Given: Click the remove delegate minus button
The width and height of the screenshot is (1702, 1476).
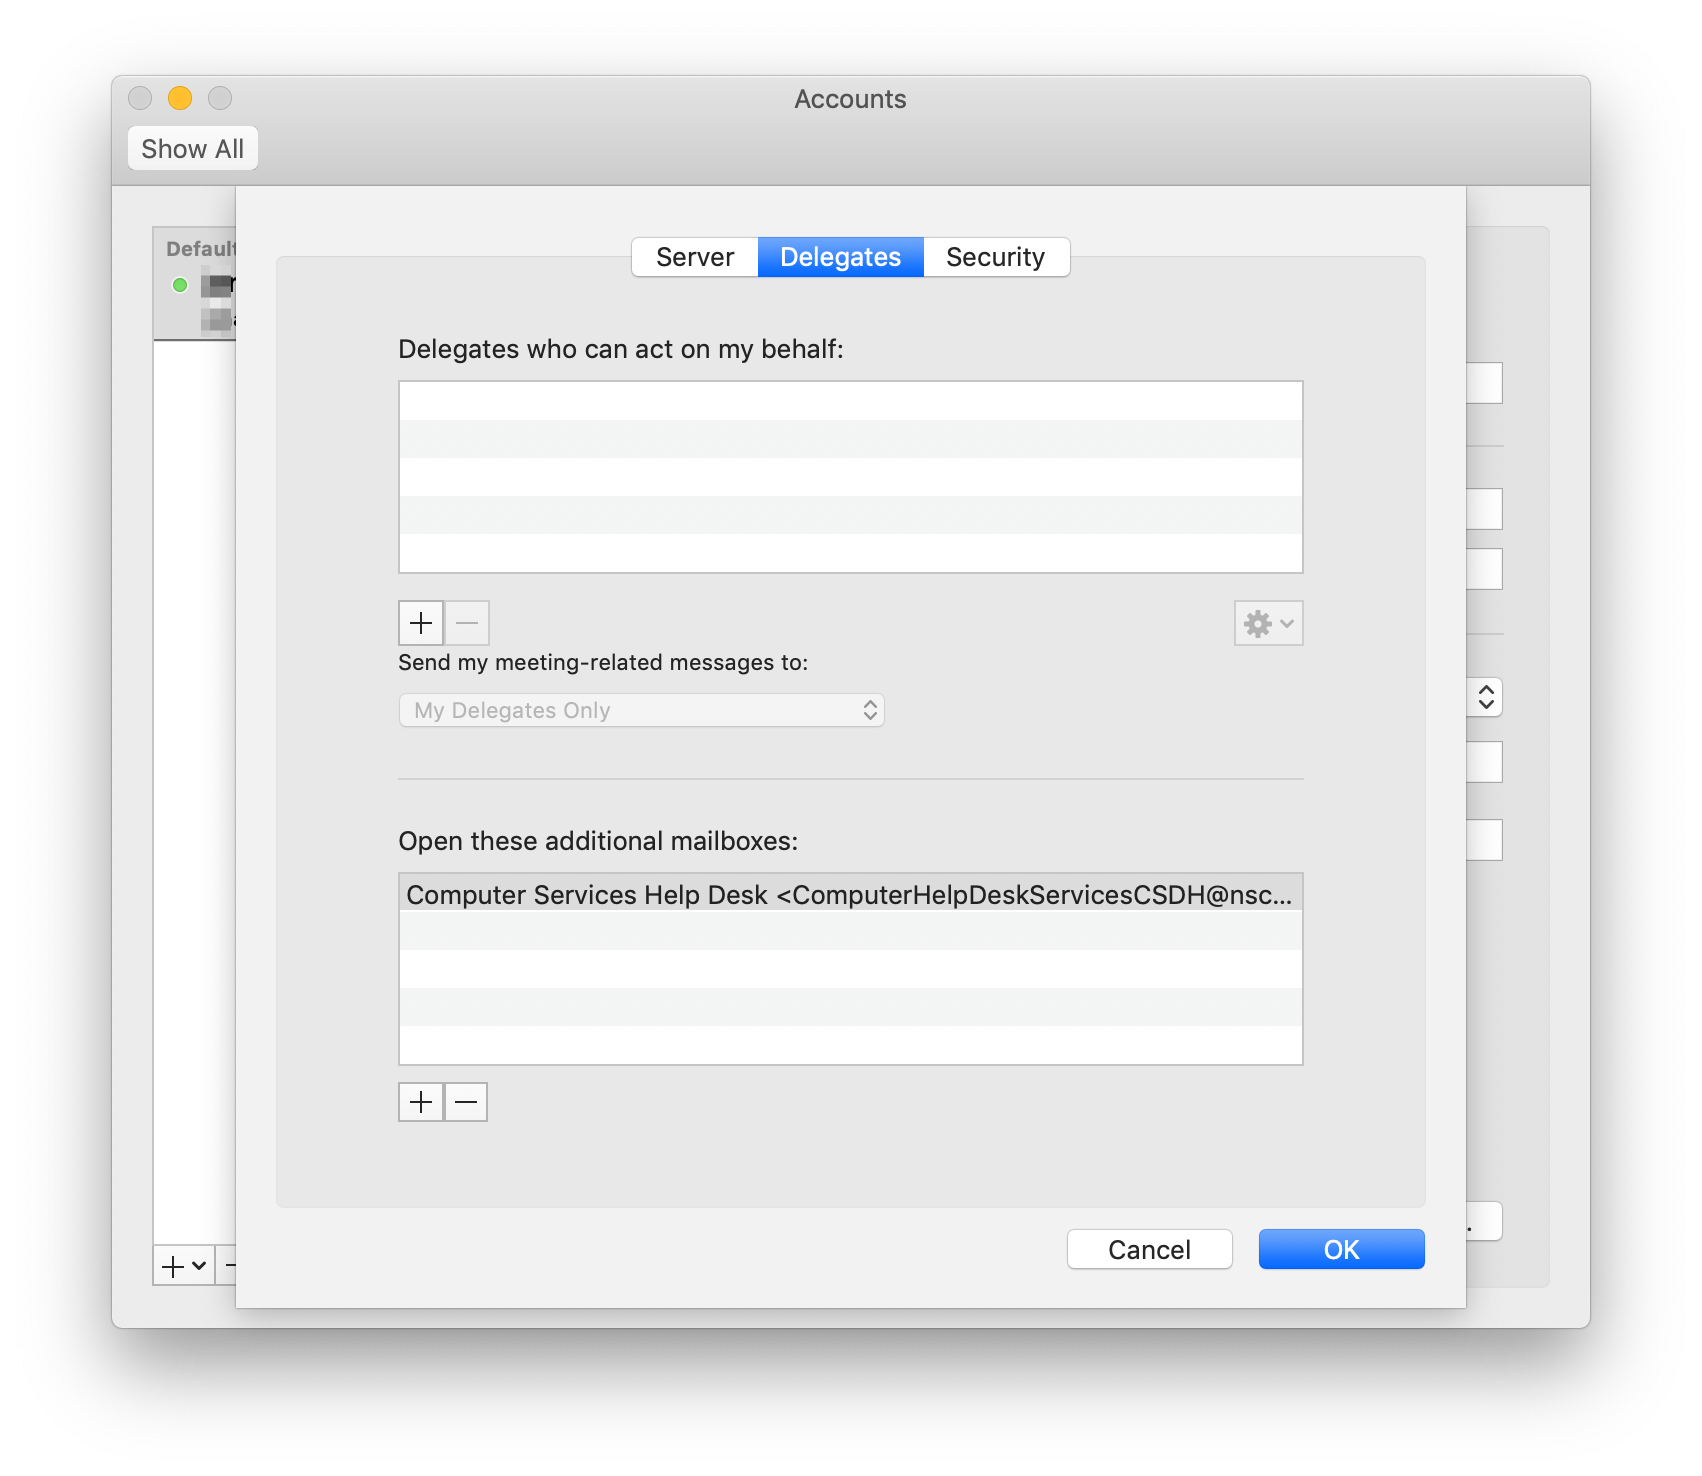Looking at the screenshot, I should [x=467, y=623].
